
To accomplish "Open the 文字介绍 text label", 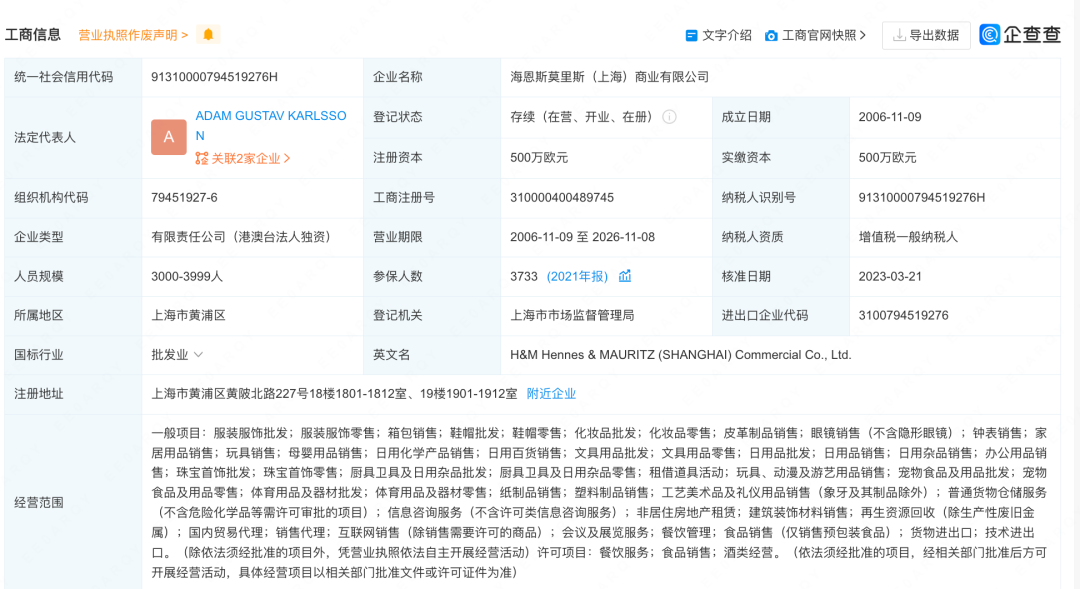I will coord(727,35).
